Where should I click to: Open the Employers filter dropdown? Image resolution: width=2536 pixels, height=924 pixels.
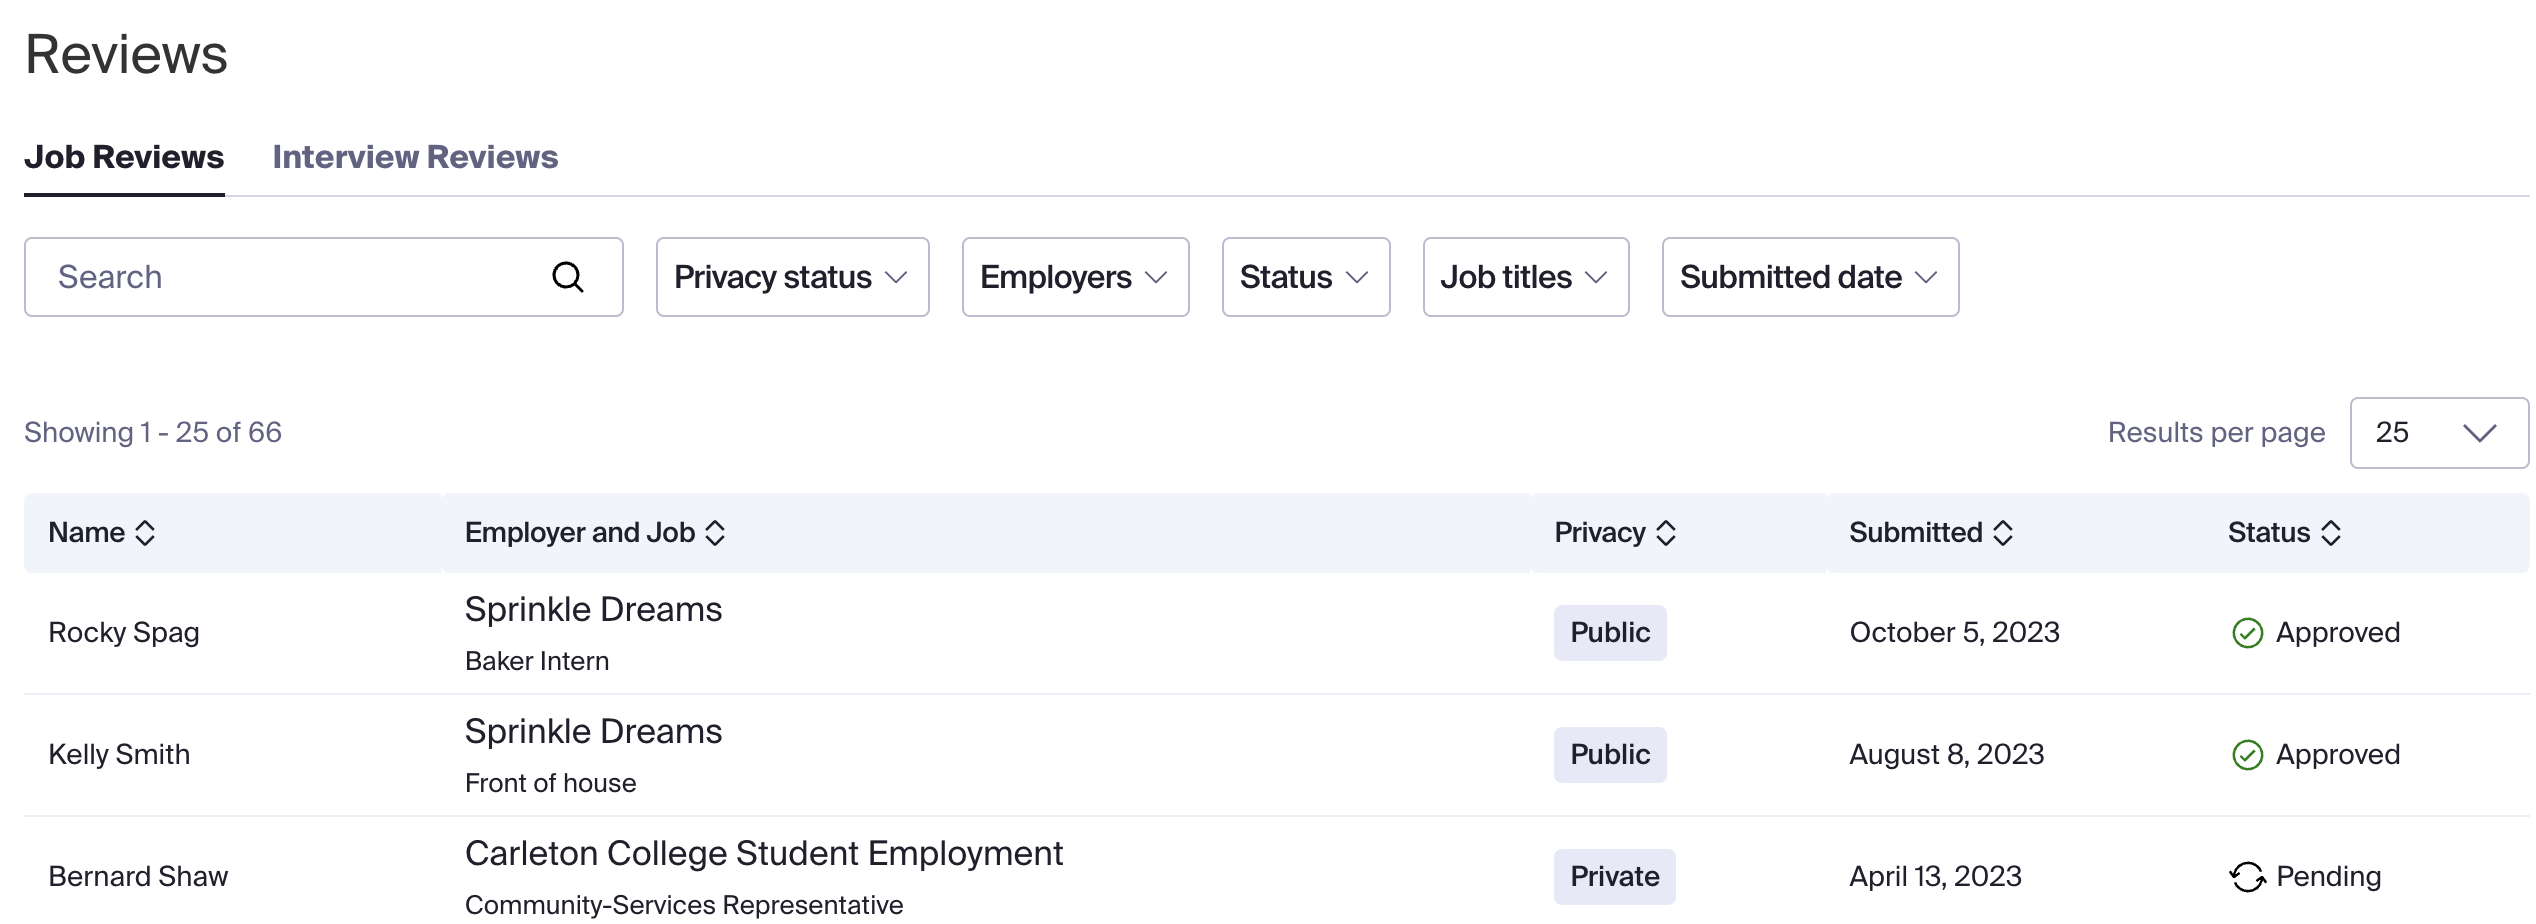[1075, 277]
